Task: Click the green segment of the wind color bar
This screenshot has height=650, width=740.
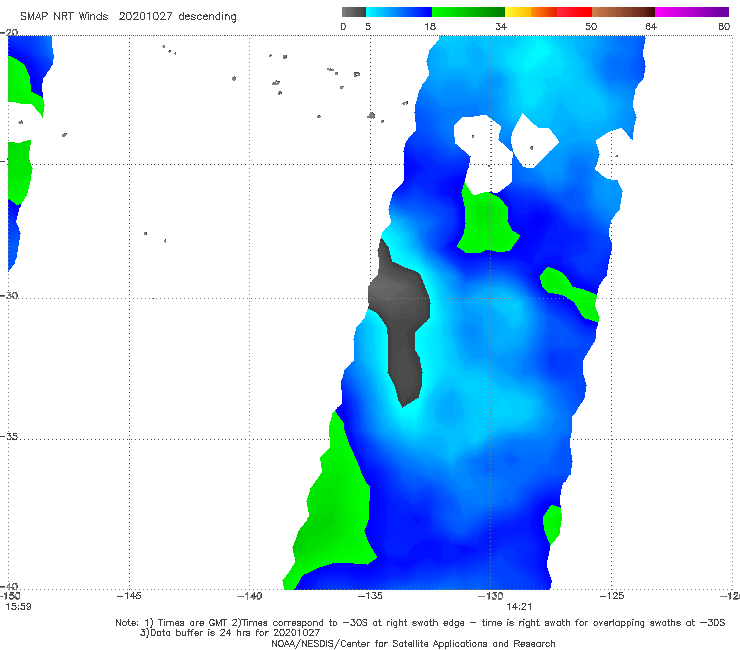Action: (x=468, y=12)
